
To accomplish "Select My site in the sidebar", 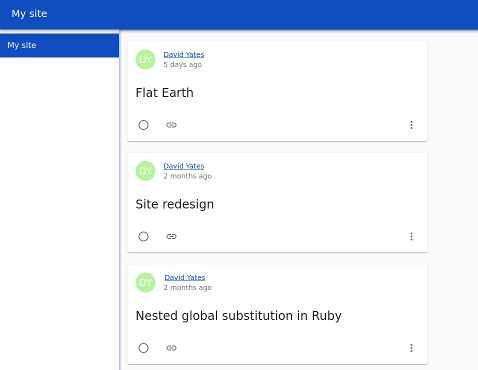I will (x=59, y=45).
